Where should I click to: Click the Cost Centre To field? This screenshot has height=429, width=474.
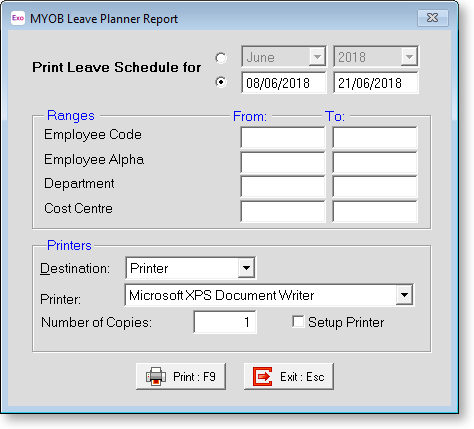[x=375, y=211]
